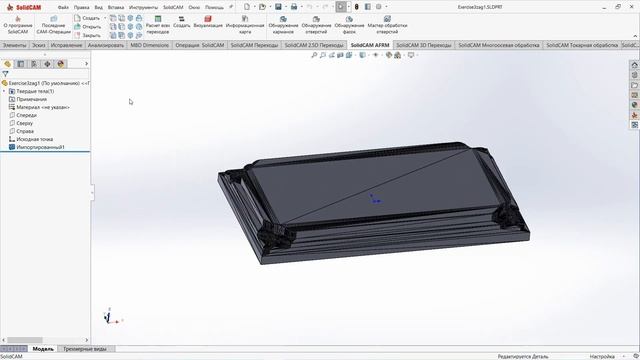
Task: Open Мастер обработки отверстий wizard
Action: click(x=387, y=25)
